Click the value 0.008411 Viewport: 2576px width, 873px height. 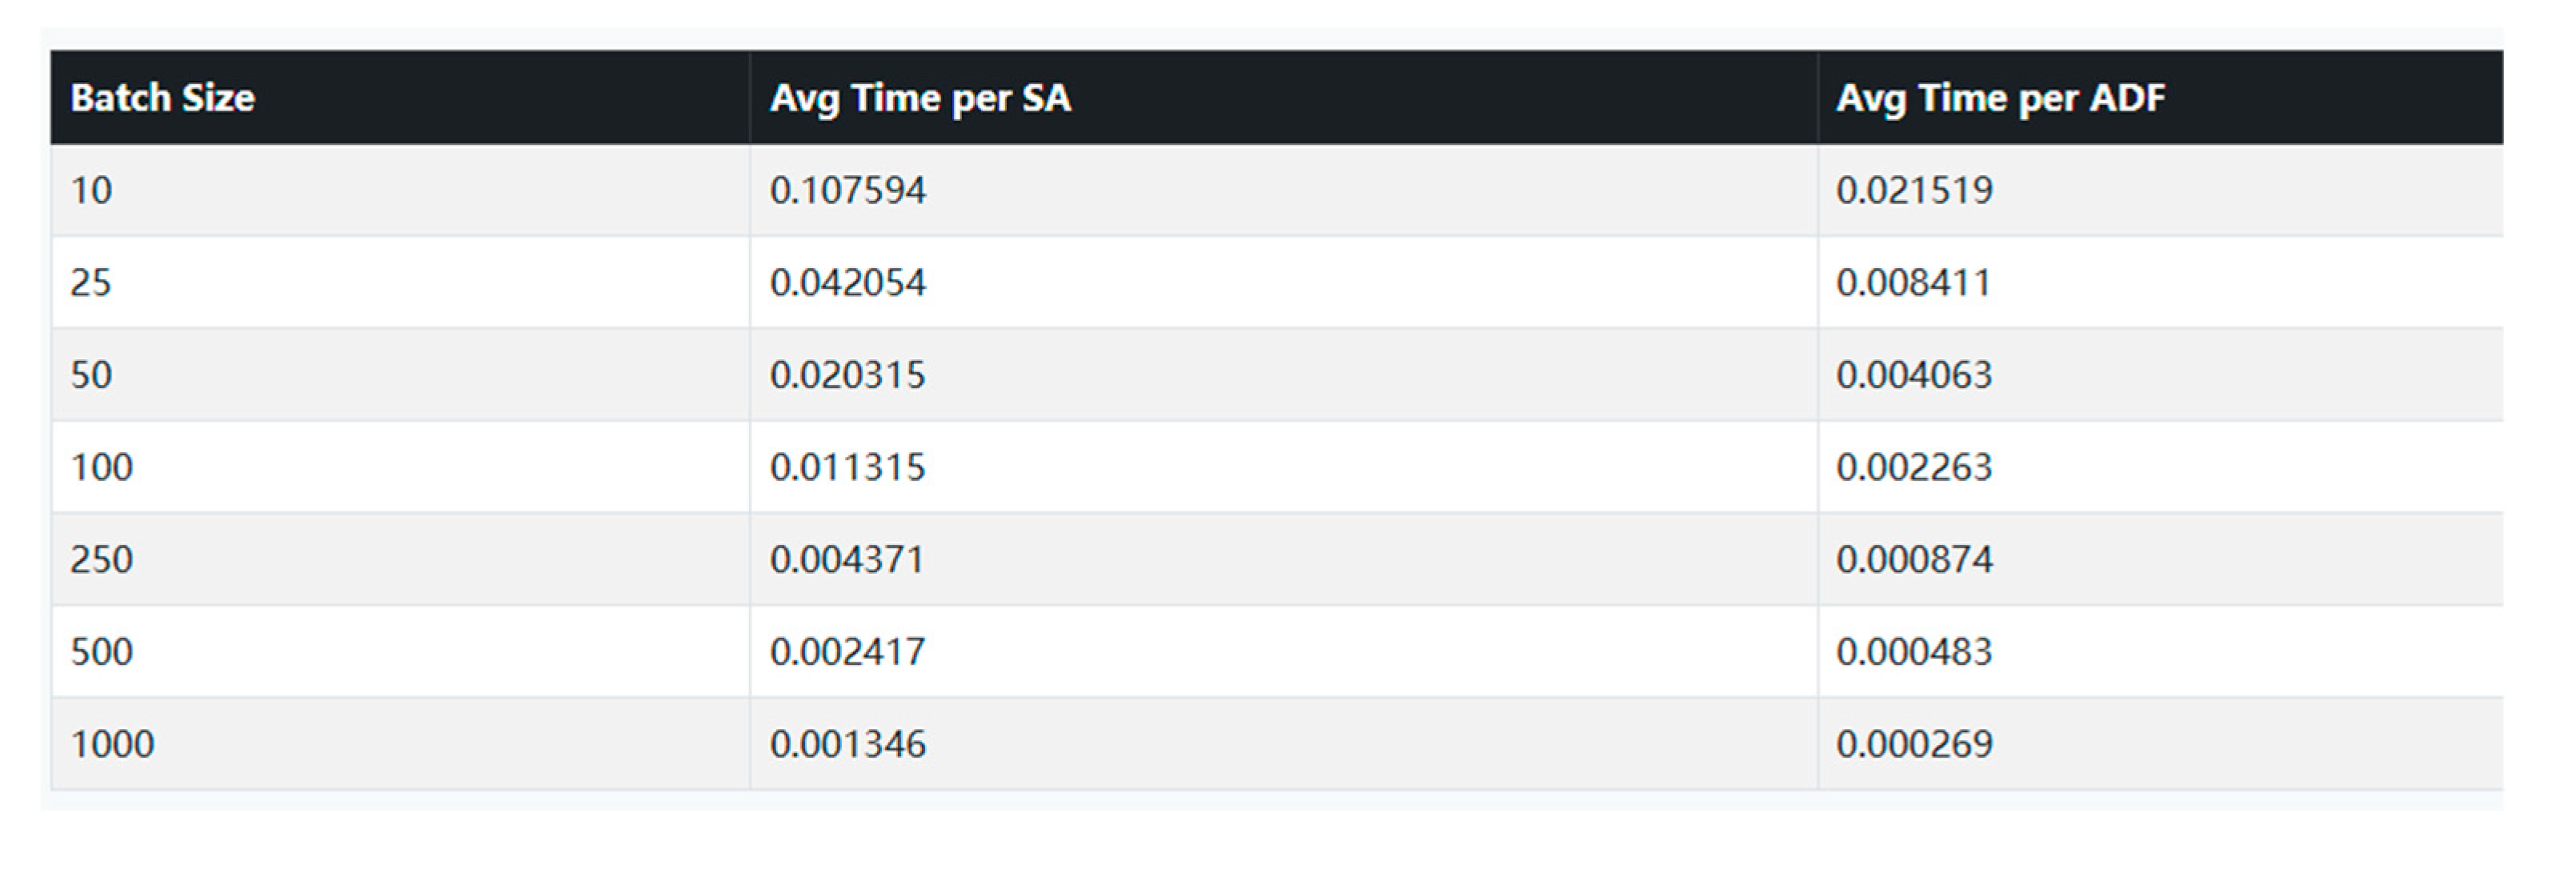[x=1914, y=283]
